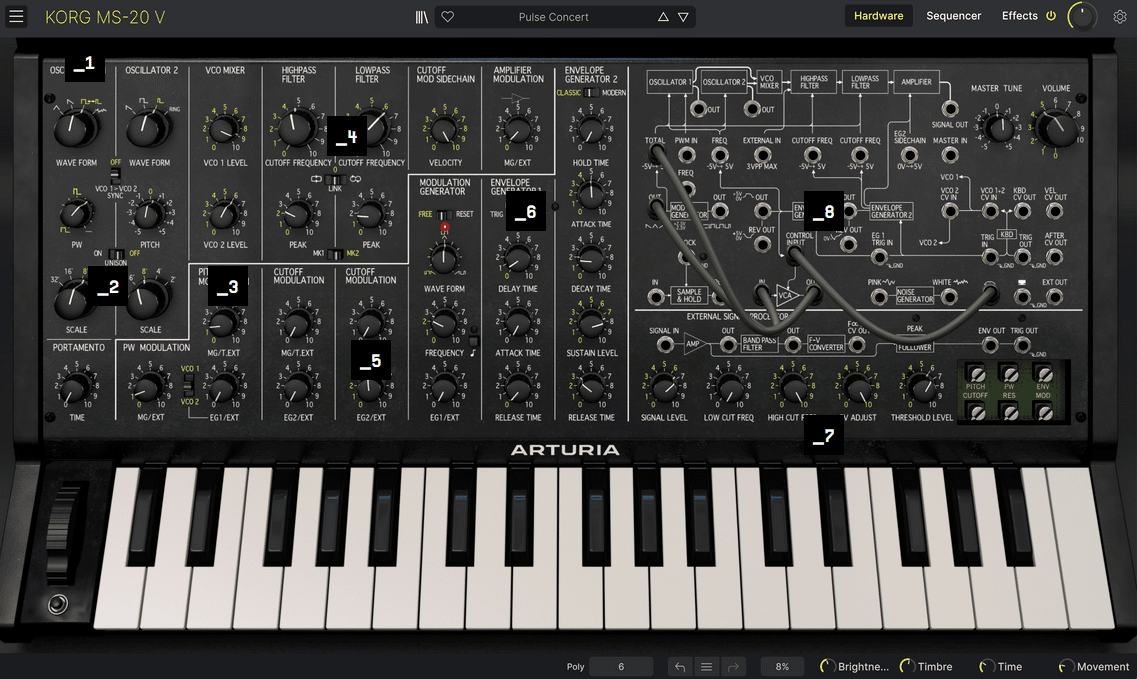Click the PW Modulation MG/EXT knob
The width and height of the screenshot is (1137, 679).
click(x=149, y=389)
